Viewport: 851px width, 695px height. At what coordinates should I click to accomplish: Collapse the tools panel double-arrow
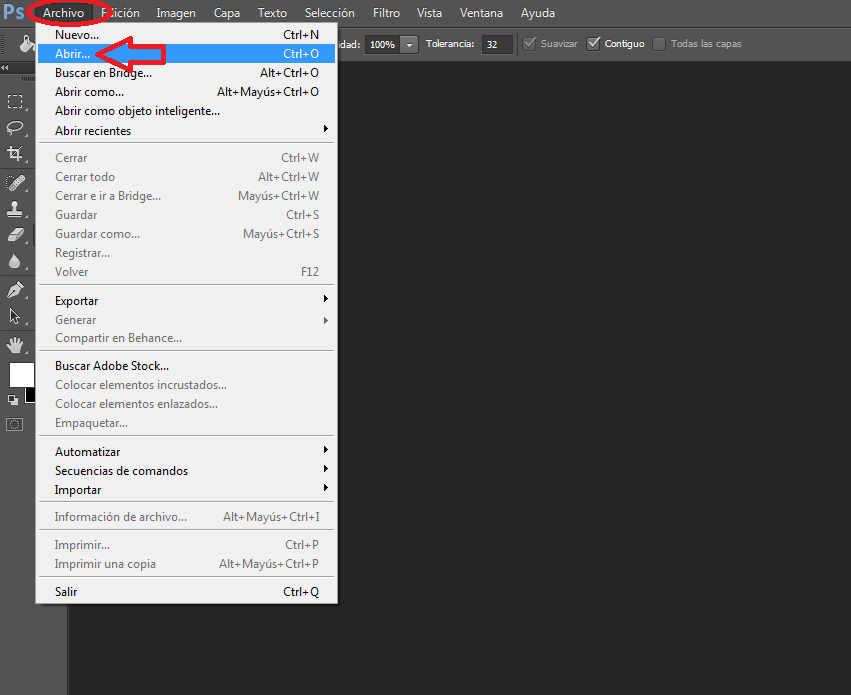5,68
